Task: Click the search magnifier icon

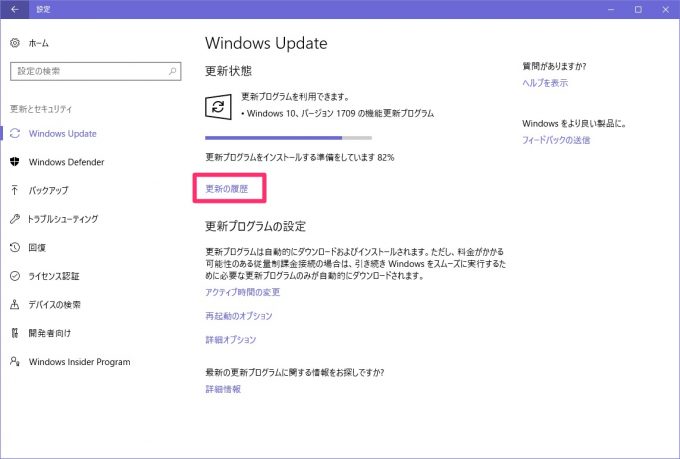Action: click(173, 71)
